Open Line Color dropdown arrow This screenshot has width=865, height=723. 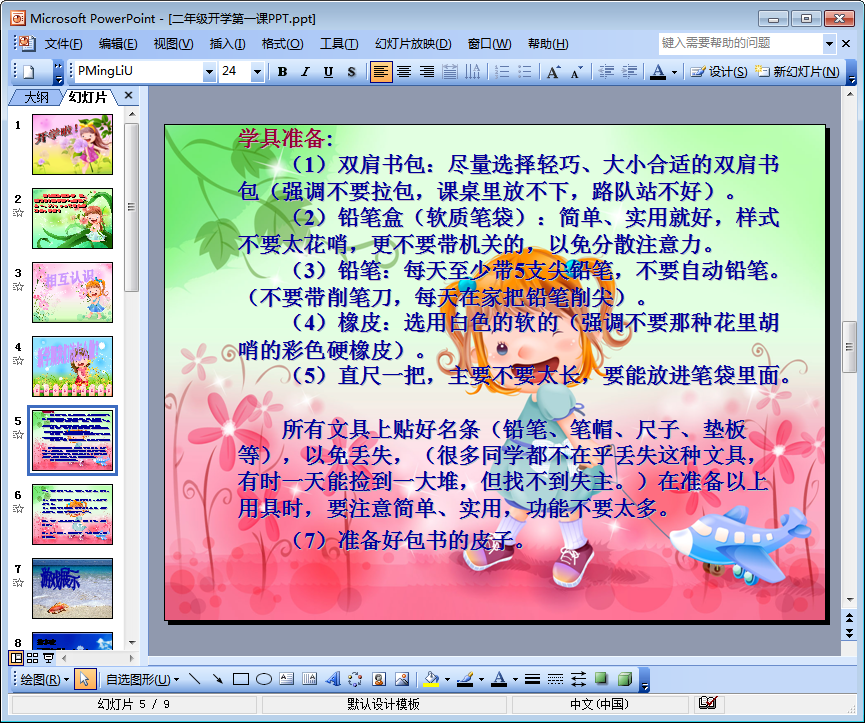481,680
